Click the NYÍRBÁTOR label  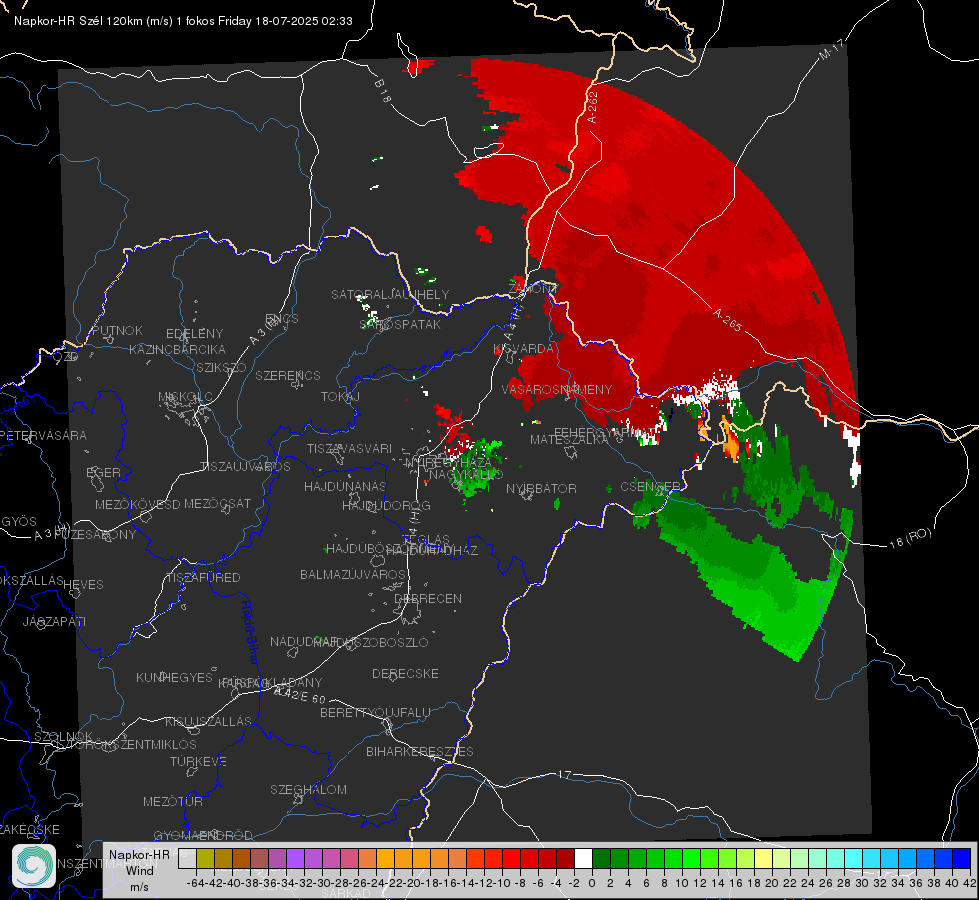coord(541,488)
